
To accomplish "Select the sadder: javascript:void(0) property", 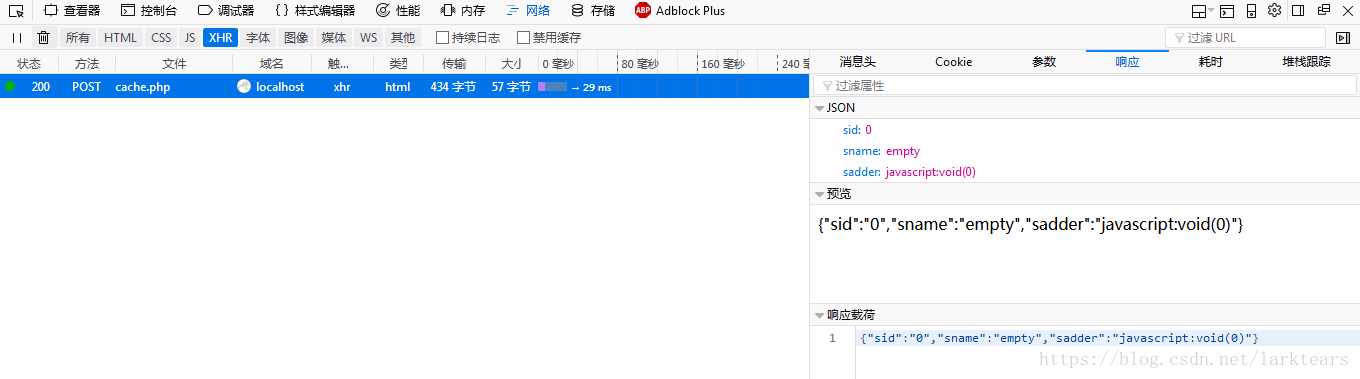I will tap(909, 172).
